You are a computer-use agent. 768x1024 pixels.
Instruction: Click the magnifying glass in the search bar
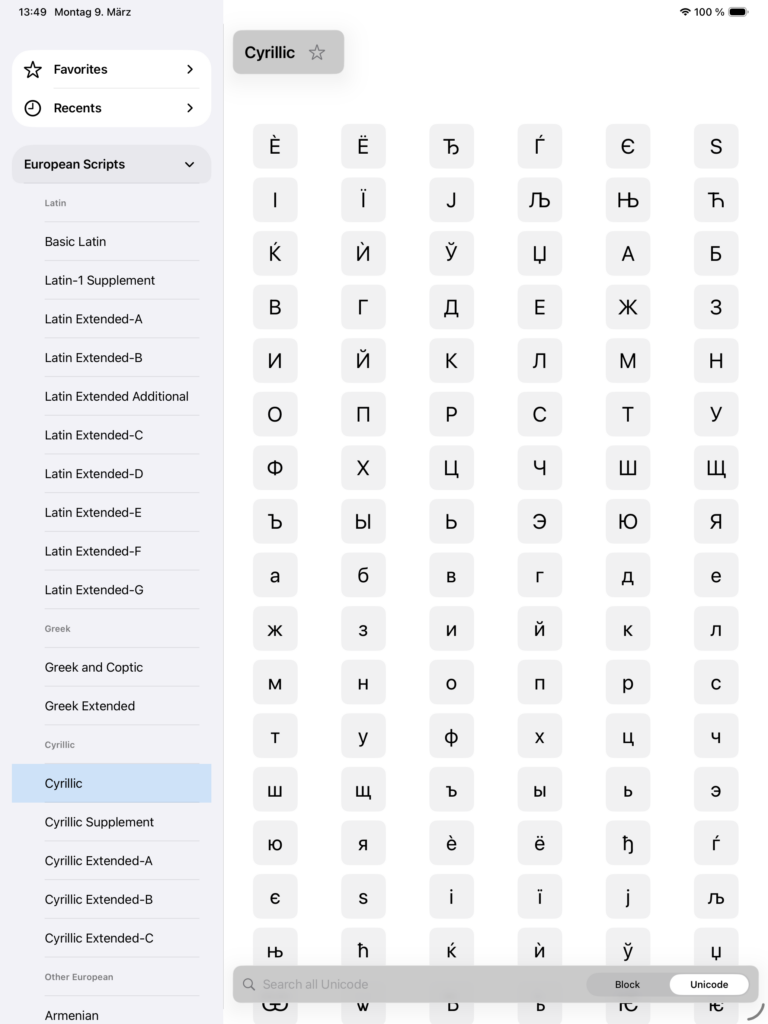[x=249, y=984]
